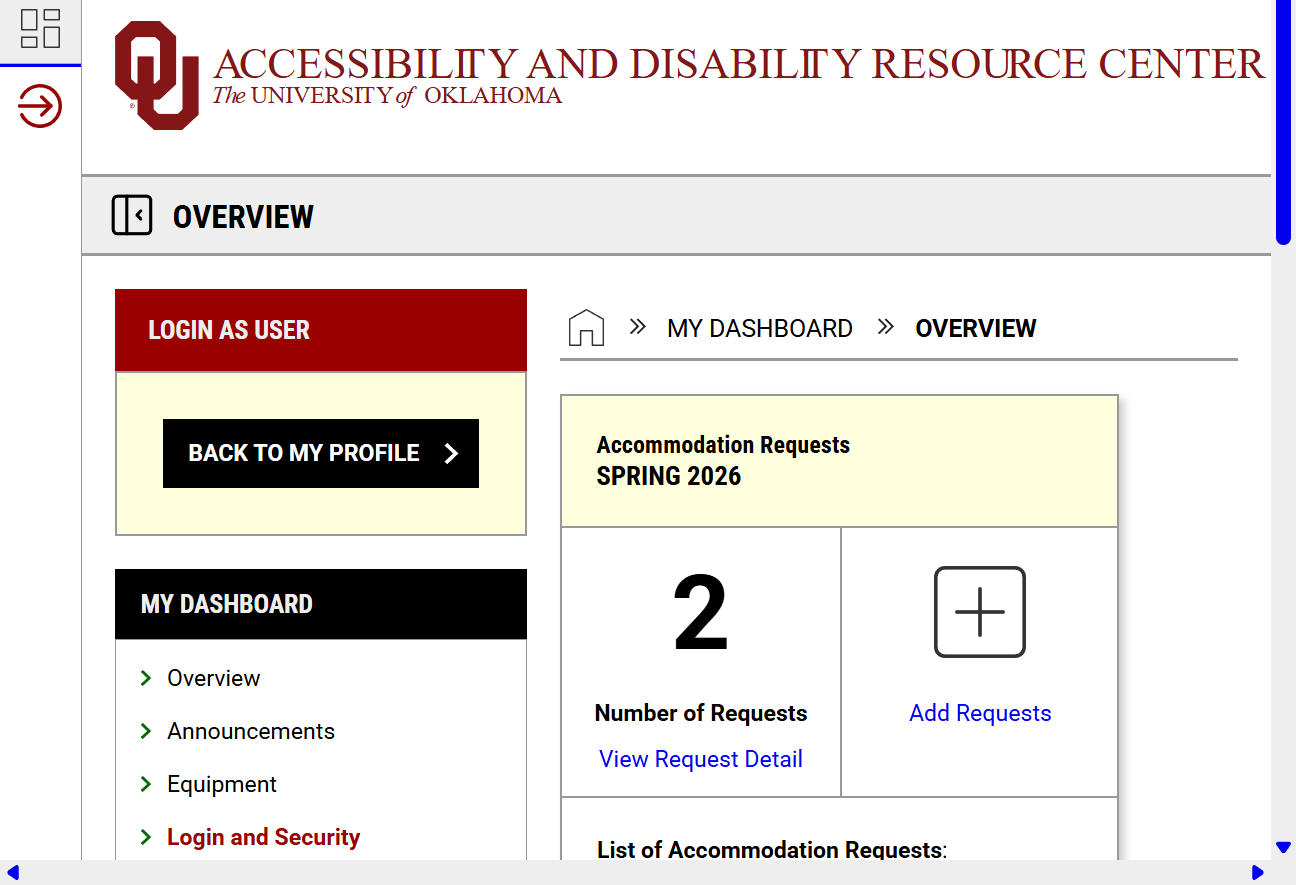Click the horizontal scrollbar right arrow
The height and width of the screenshot is (885, 1296).
pos(1258,873)
